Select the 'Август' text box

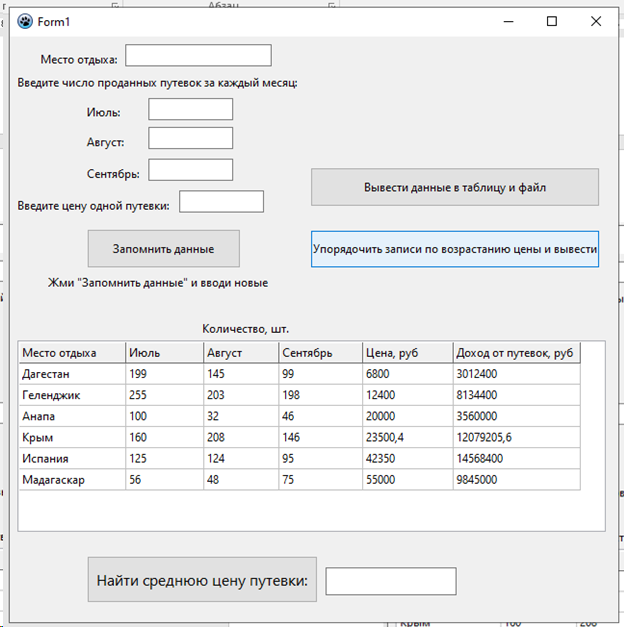[190, 139]
